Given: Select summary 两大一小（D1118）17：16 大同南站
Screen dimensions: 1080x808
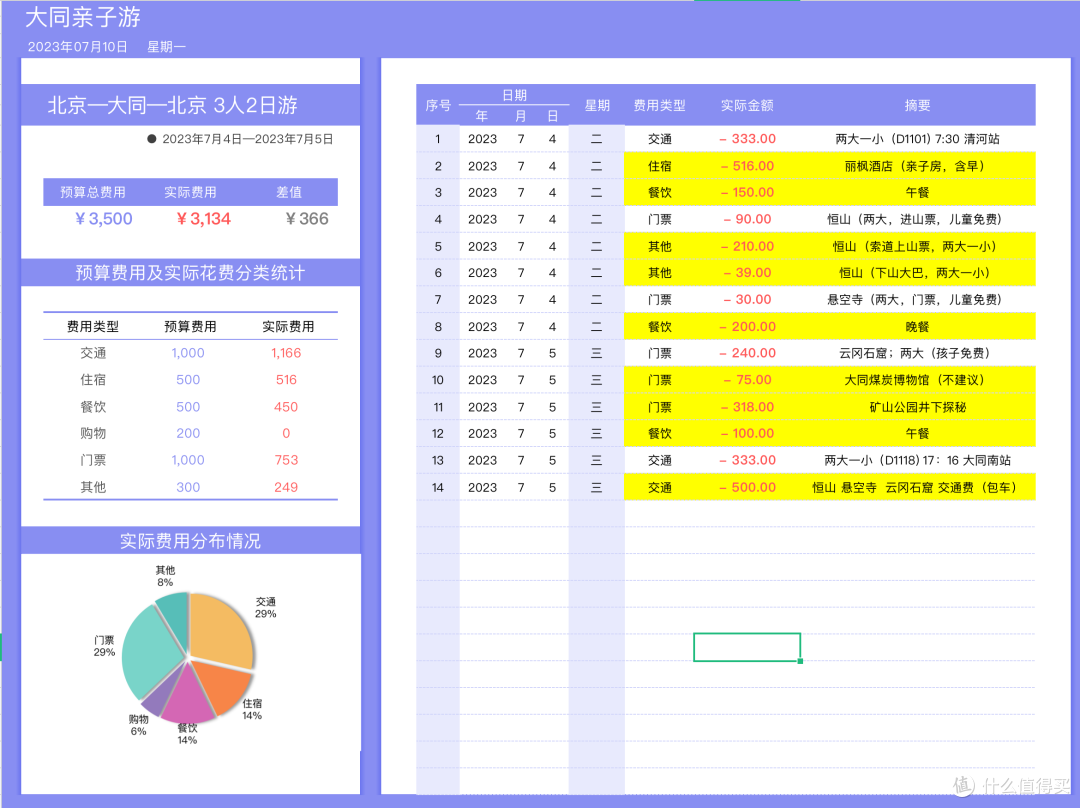Looking at the screenshot, I should tap(917, 460).
